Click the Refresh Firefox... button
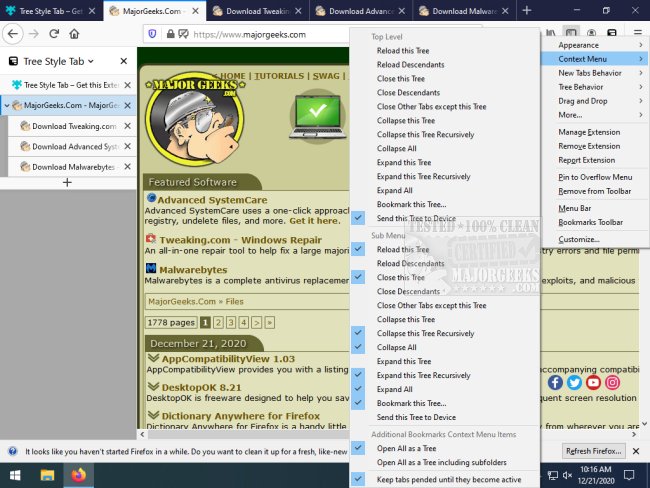The height and width of the screenshot is (488, 650). (593, 451)
